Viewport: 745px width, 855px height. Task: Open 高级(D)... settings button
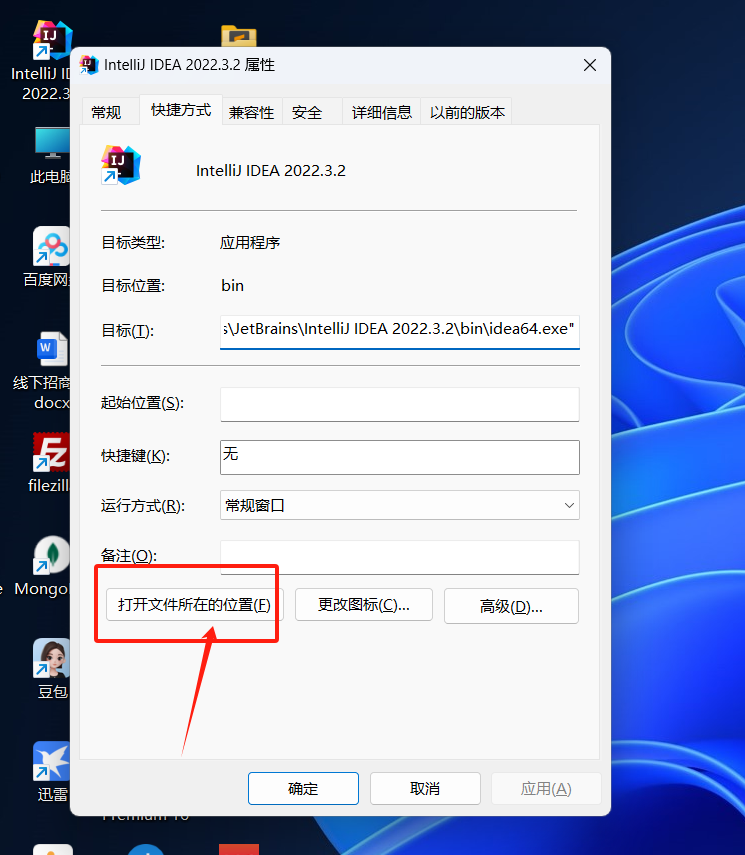[511, 606]
